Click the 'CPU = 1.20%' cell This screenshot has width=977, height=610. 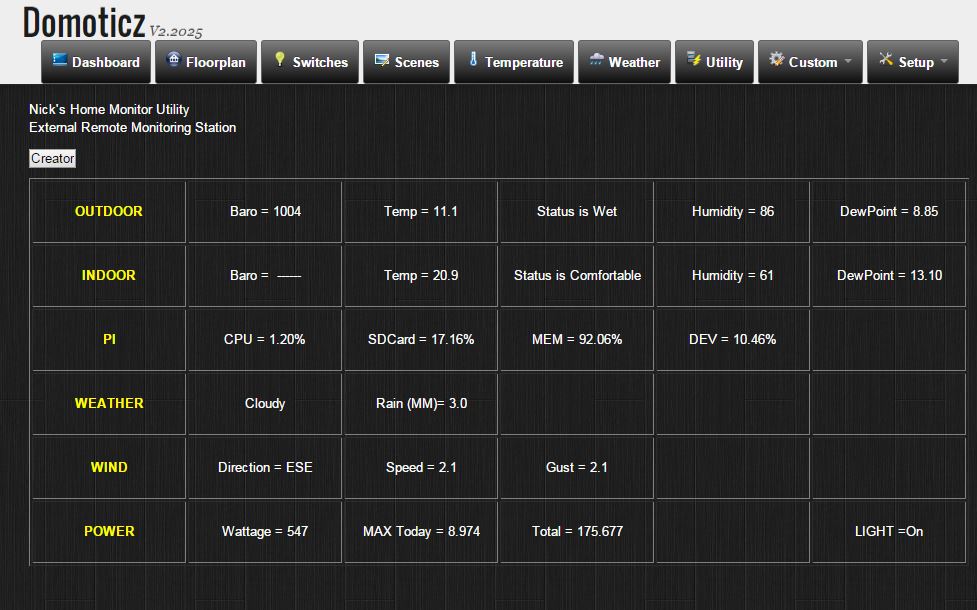click(265, 340)
